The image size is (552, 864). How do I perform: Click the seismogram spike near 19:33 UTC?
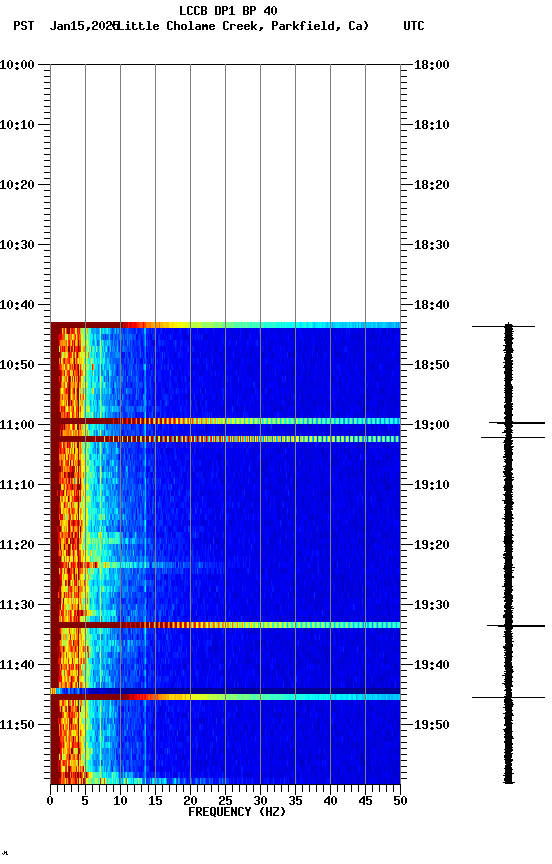(516, 626)
